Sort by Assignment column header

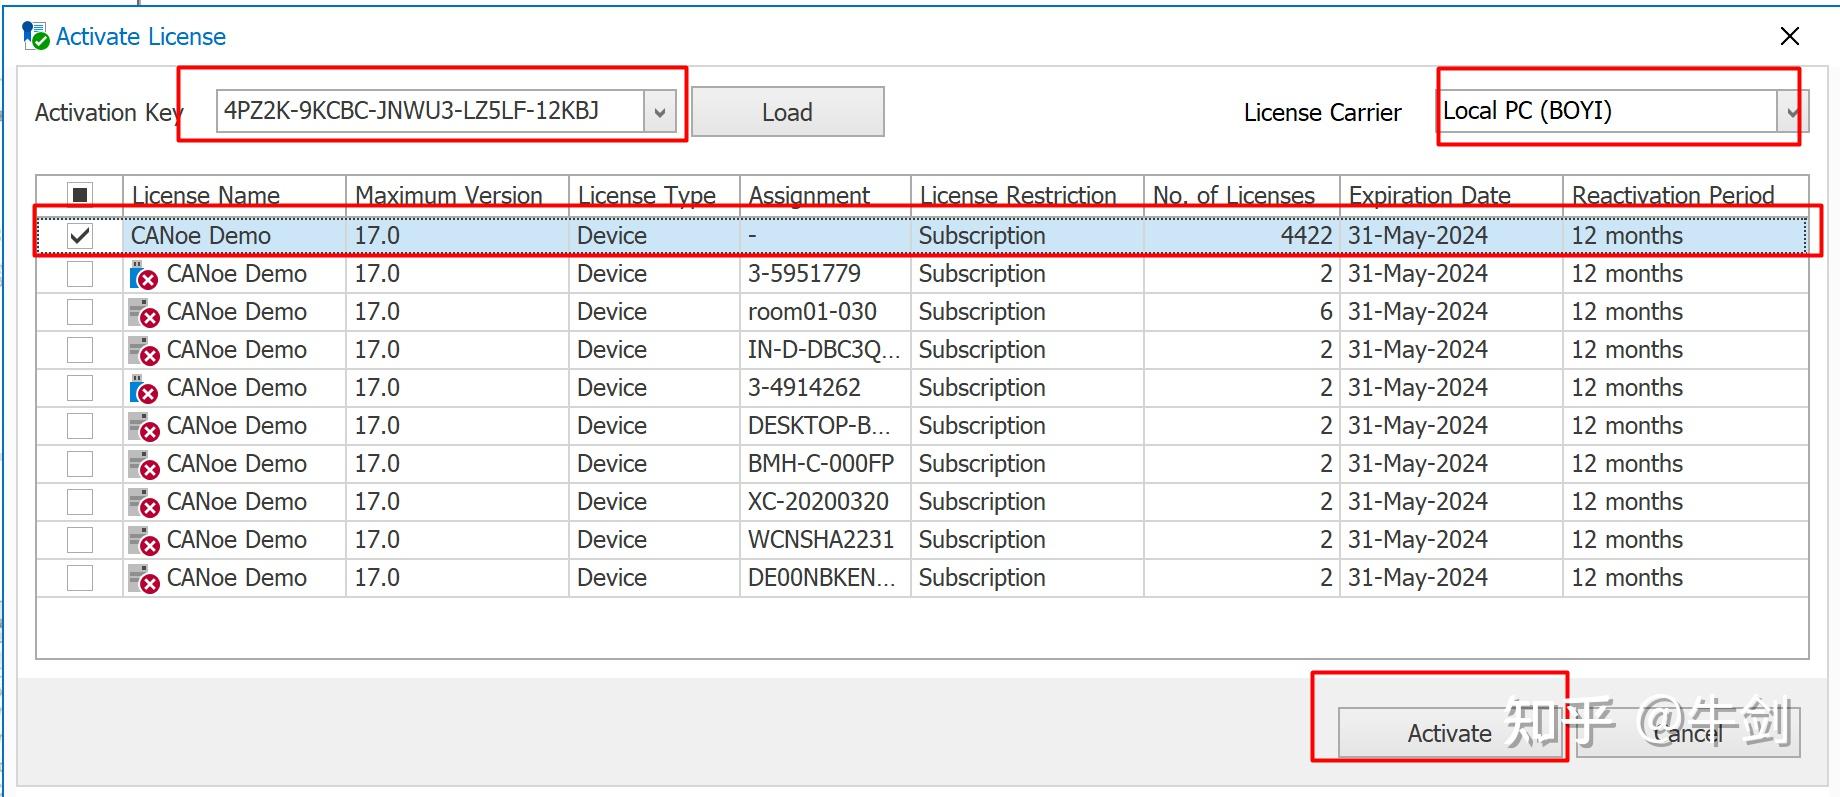click(x=825, y=194)
